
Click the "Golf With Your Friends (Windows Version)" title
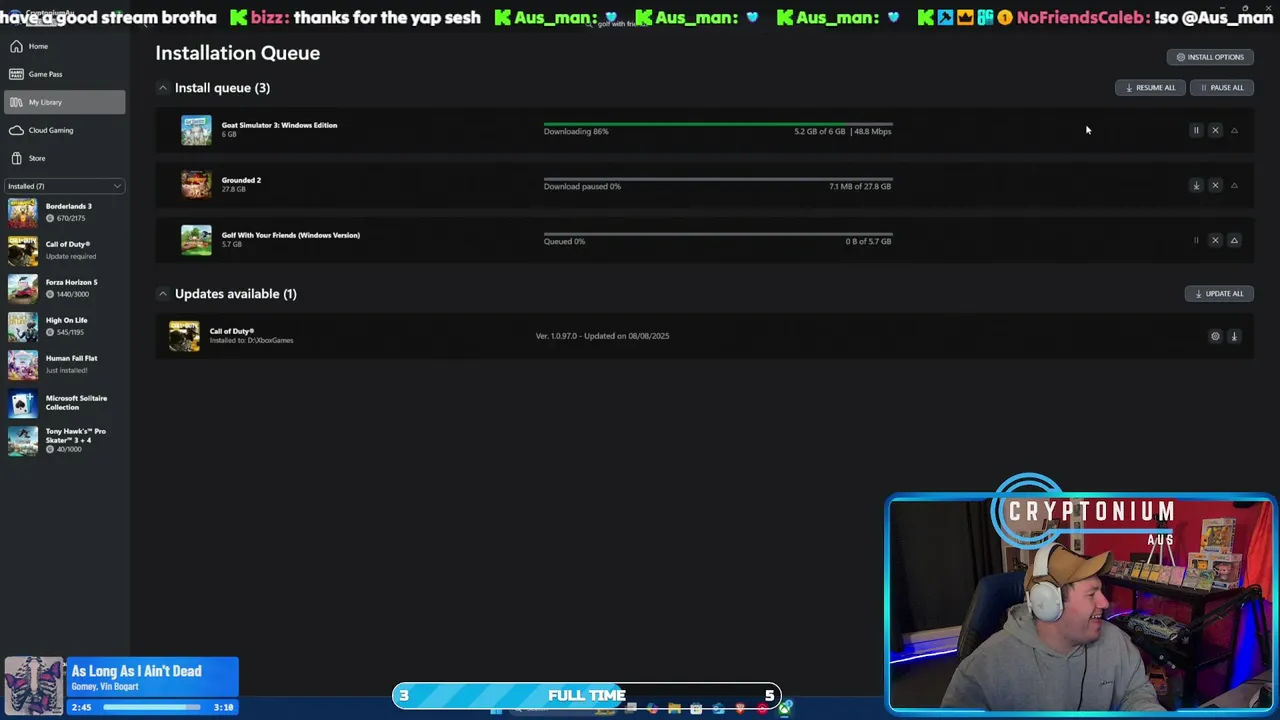click(x=290, y=235)
